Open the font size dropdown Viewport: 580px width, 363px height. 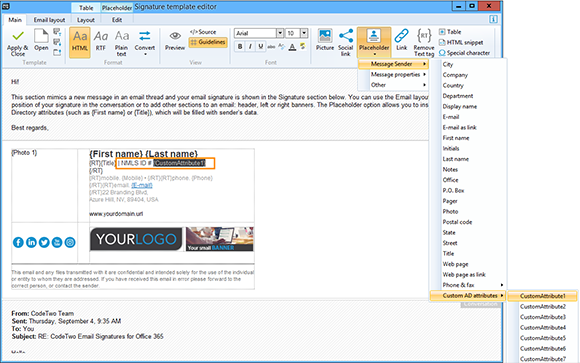click(x=304, y=33)
